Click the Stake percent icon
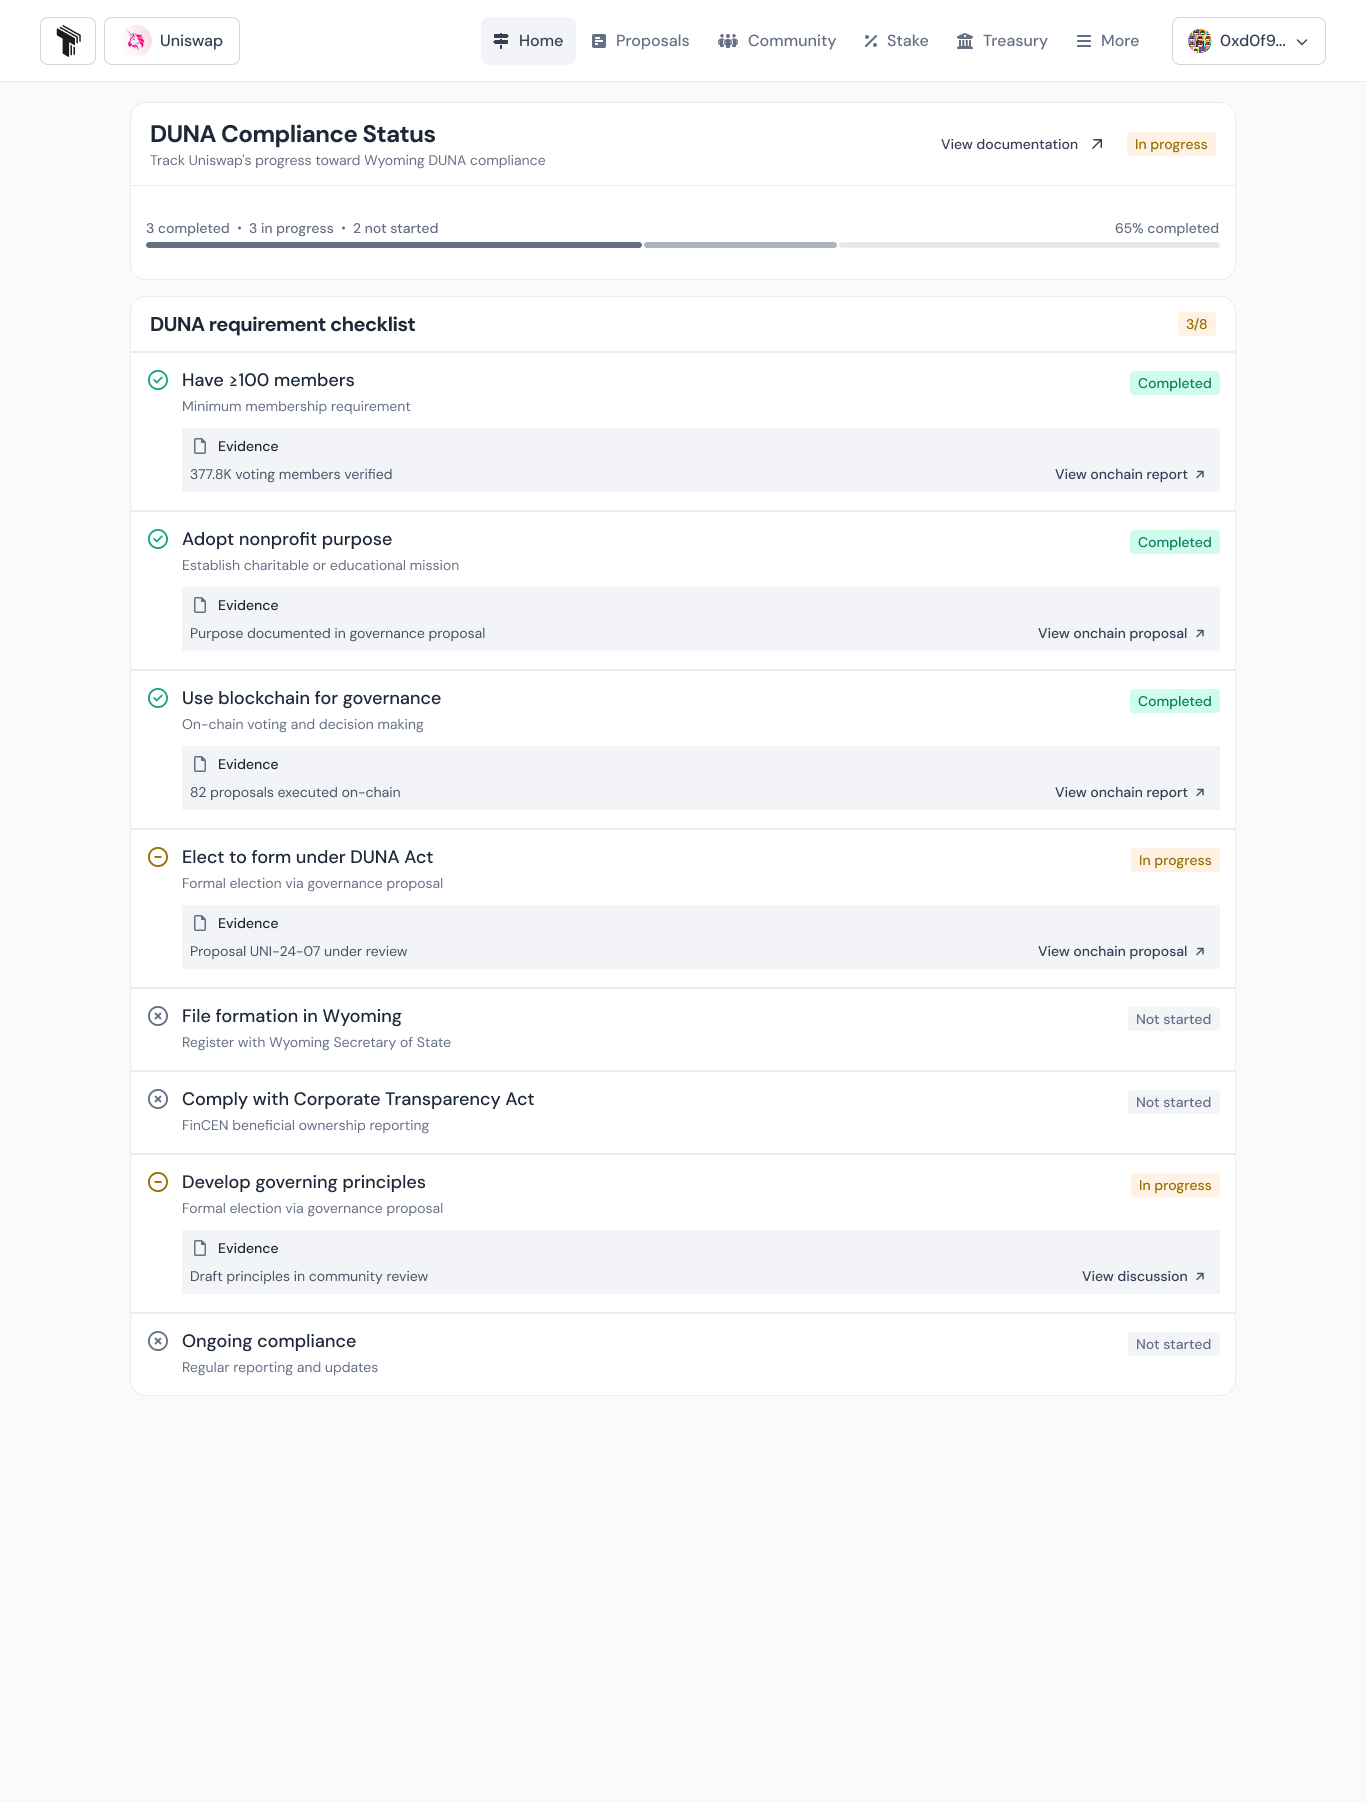The width and height of the screenshot is (1366, 1802). coord(871,41)
